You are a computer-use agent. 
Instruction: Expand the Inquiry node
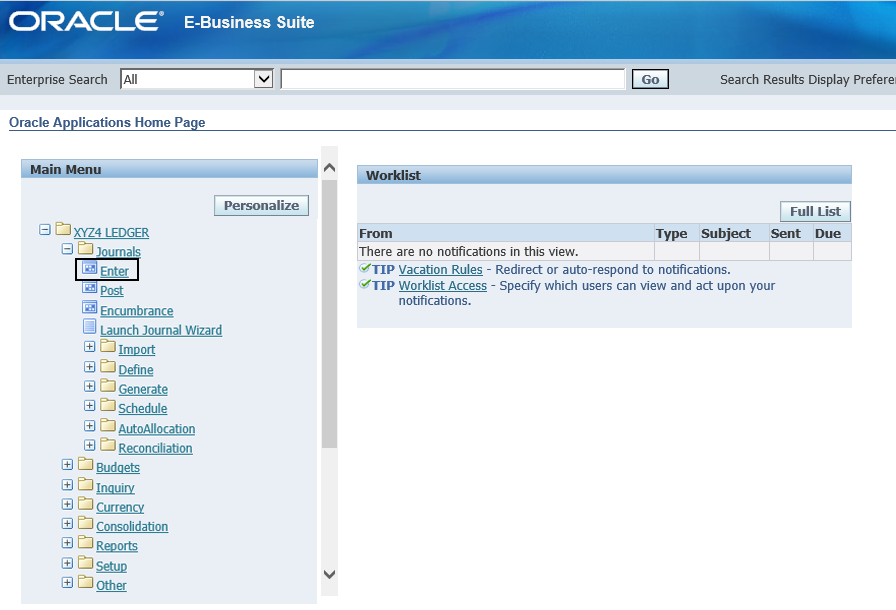click(x=67, y=484)
